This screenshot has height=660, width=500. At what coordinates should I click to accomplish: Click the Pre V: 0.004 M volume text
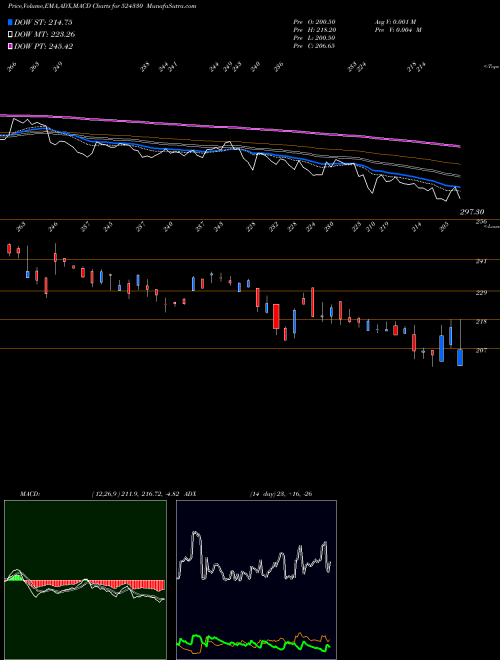click(398, 30)
